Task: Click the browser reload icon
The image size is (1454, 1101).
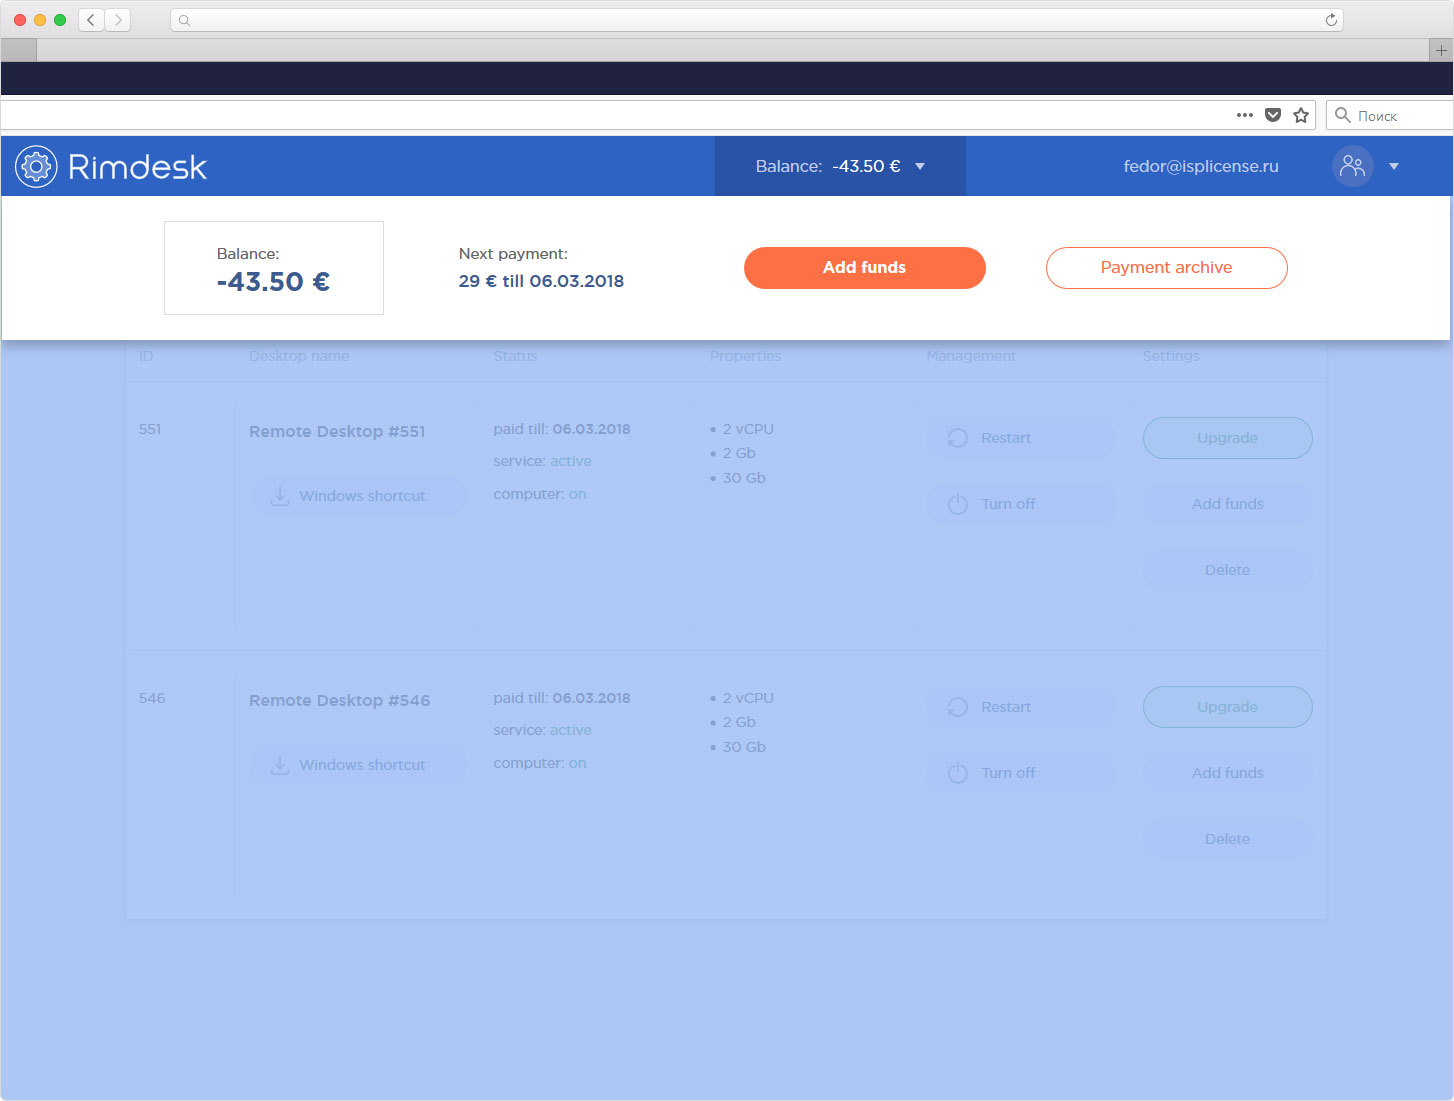Action: (x=1331, y=20)
